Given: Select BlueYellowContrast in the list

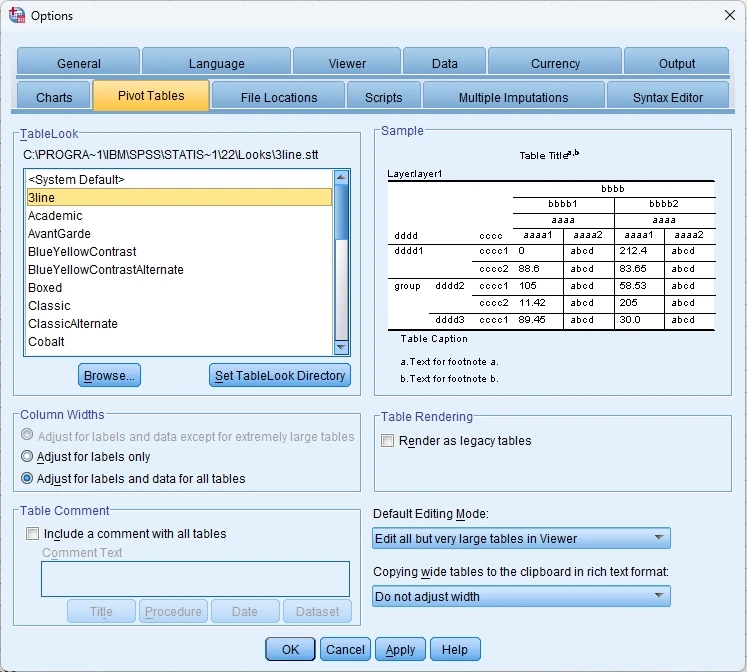Looking at the screenshot, I should click(x=180, y=251).
